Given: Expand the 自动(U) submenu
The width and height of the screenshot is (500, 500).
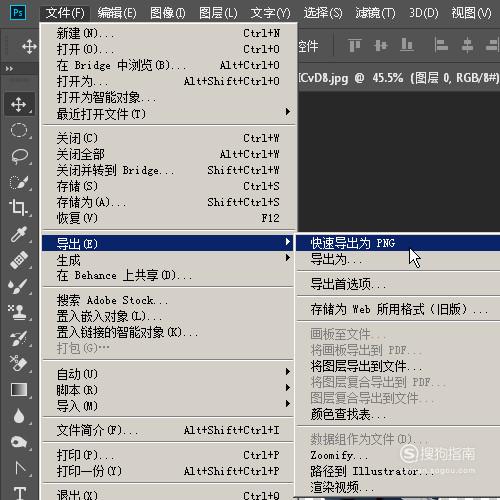Looking at the screenshot, I should (x=168, y=374).
